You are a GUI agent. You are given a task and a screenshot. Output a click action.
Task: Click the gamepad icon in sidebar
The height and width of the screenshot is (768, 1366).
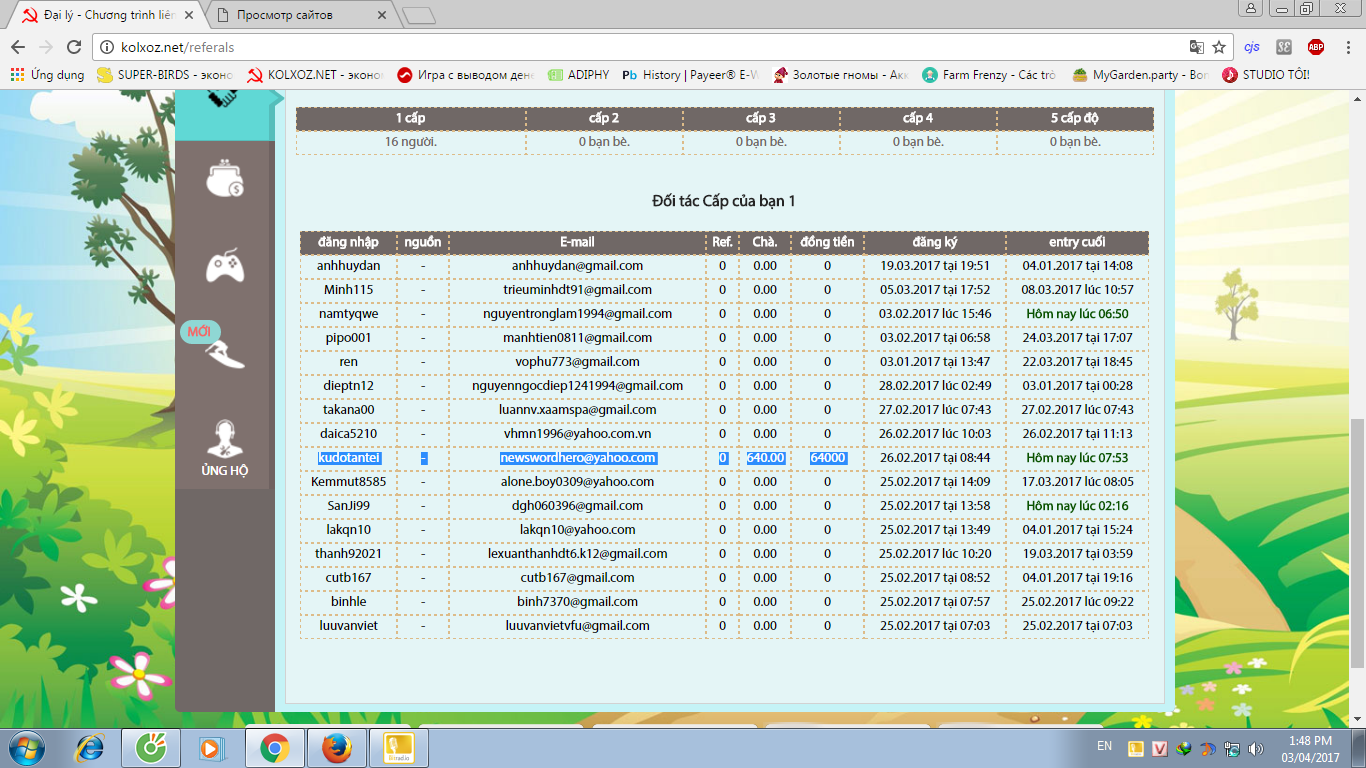coord(224,267)
